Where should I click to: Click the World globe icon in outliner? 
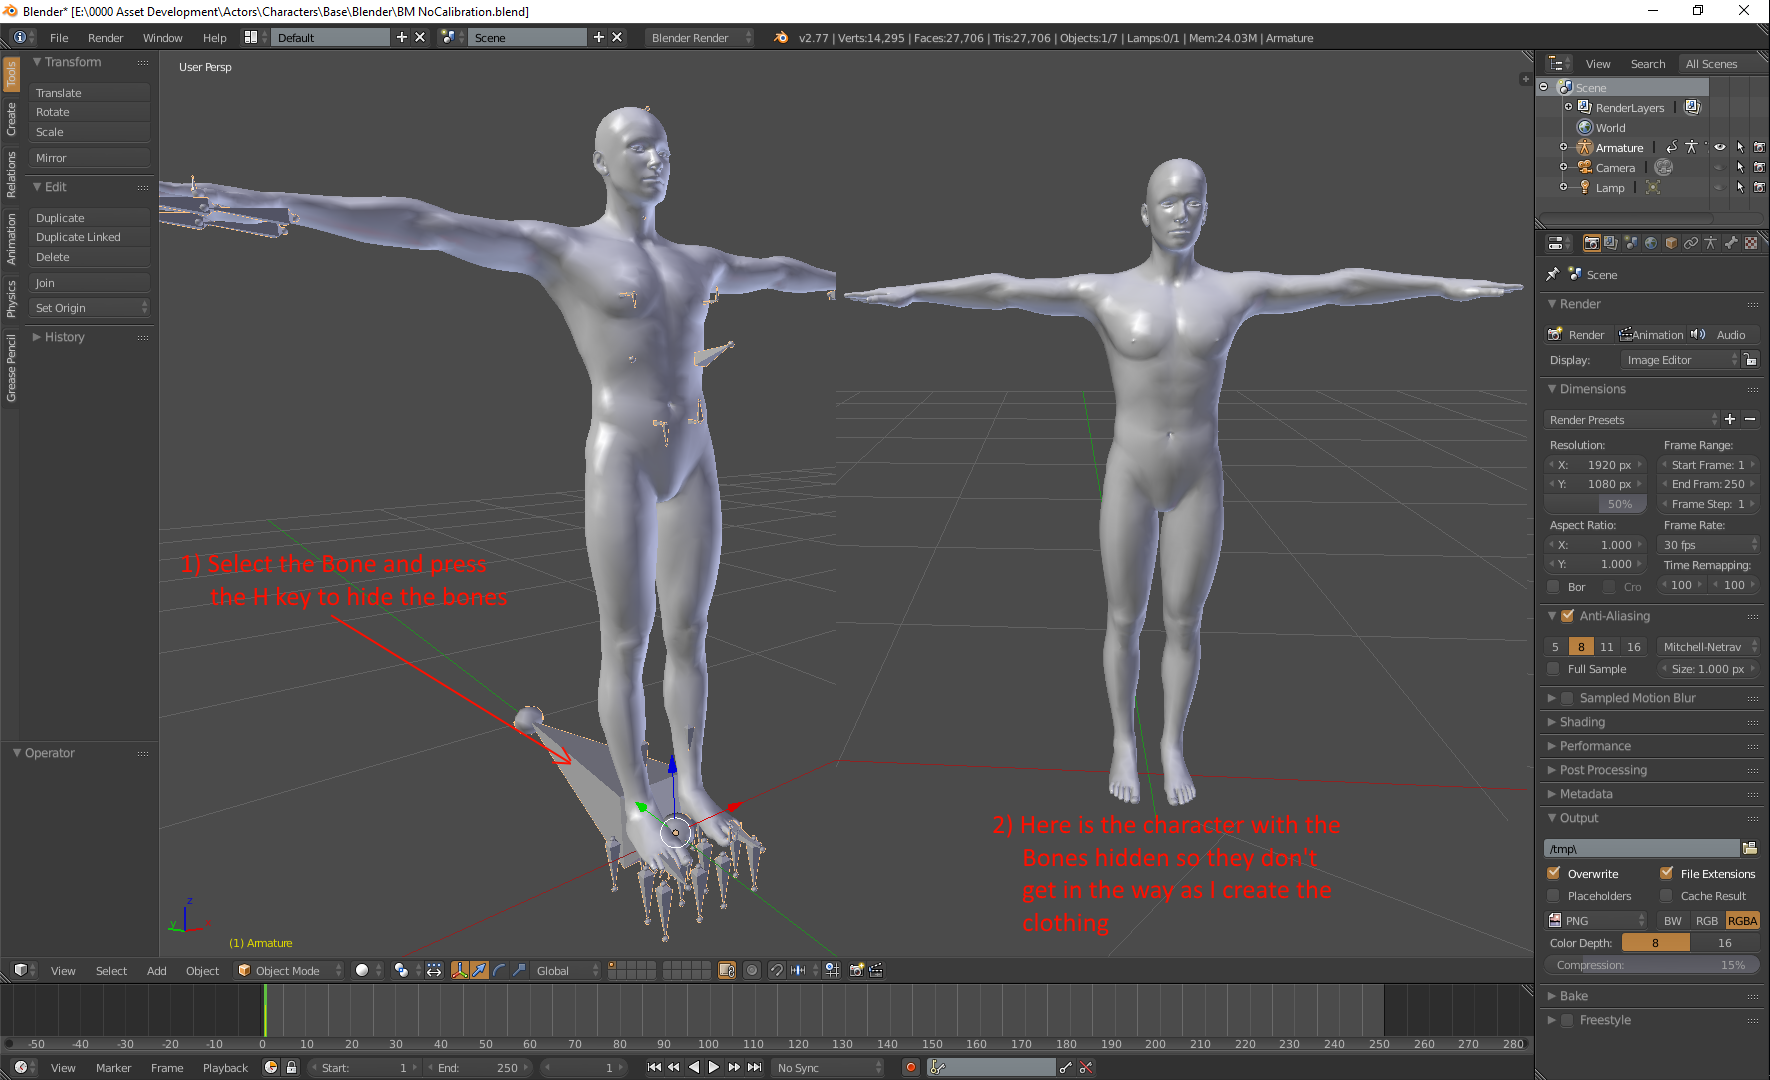(1585, 127)
